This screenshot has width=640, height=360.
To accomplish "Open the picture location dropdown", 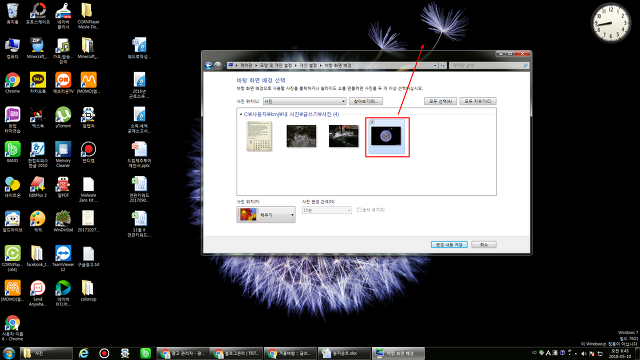I will pos(304,101).
